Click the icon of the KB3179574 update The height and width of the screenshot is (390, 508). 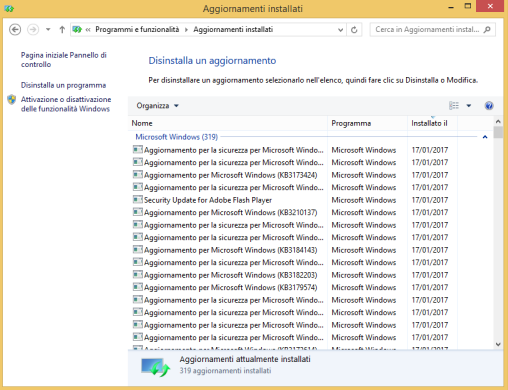click(x=138, y=287)
